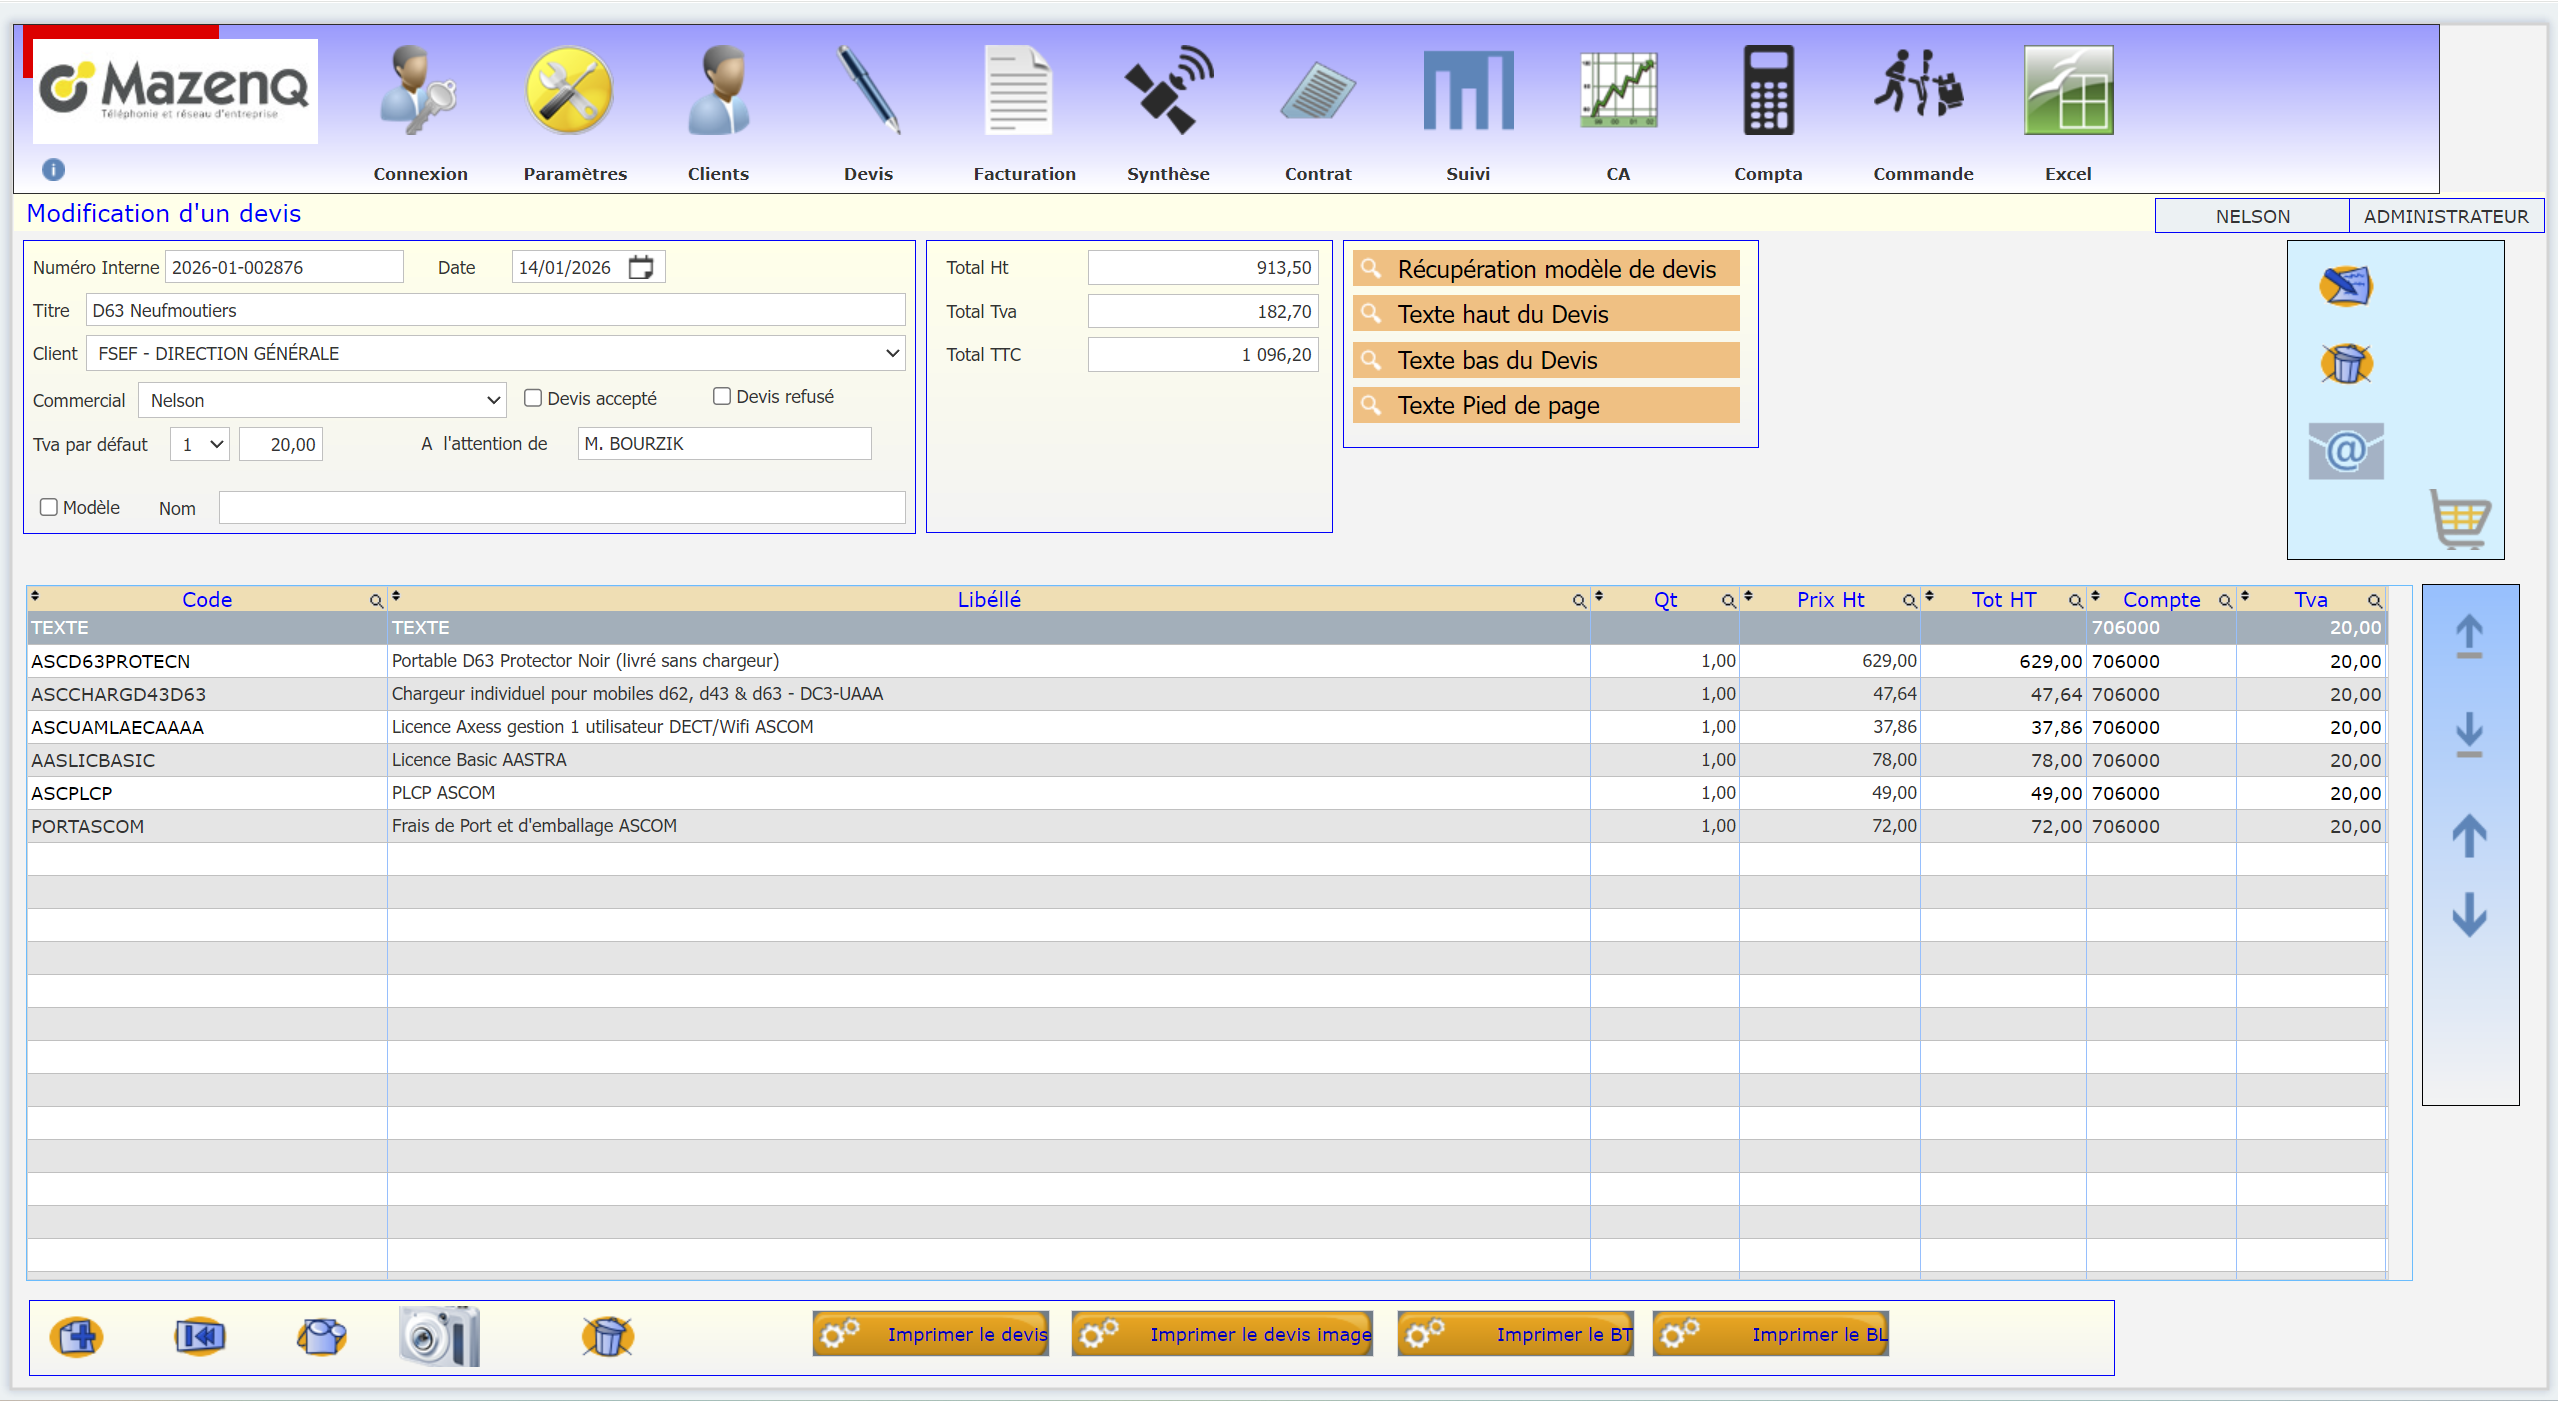
Task: Open the Synthèse satellite icon
Action: click(1168, 90)
